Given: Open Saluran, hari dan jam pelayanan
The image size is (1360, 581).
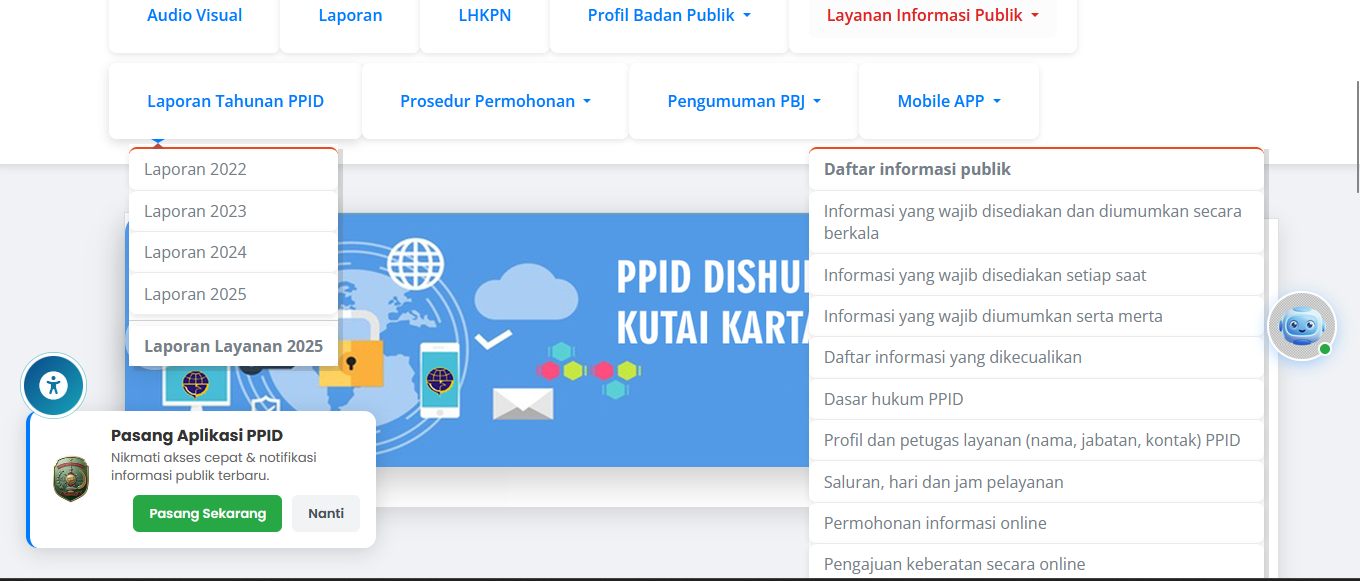Looking at the screenshot, I should coord(1036,482).
